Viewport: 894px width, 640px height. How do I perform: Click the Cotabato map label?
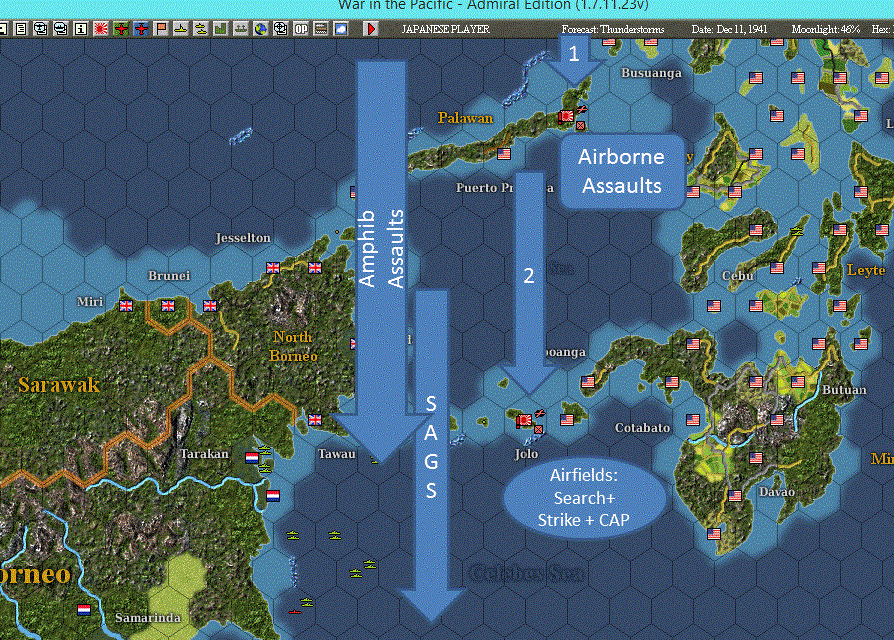pyautogui.click(x=642, y=428)
